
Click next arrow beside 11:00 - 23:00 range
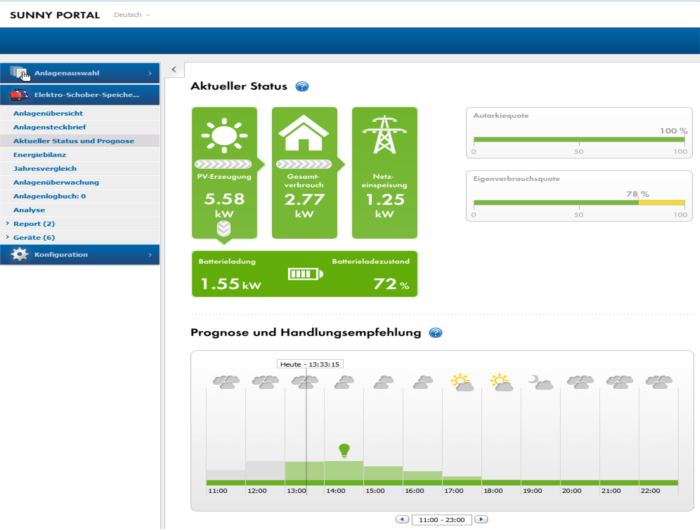click(481, 519)
